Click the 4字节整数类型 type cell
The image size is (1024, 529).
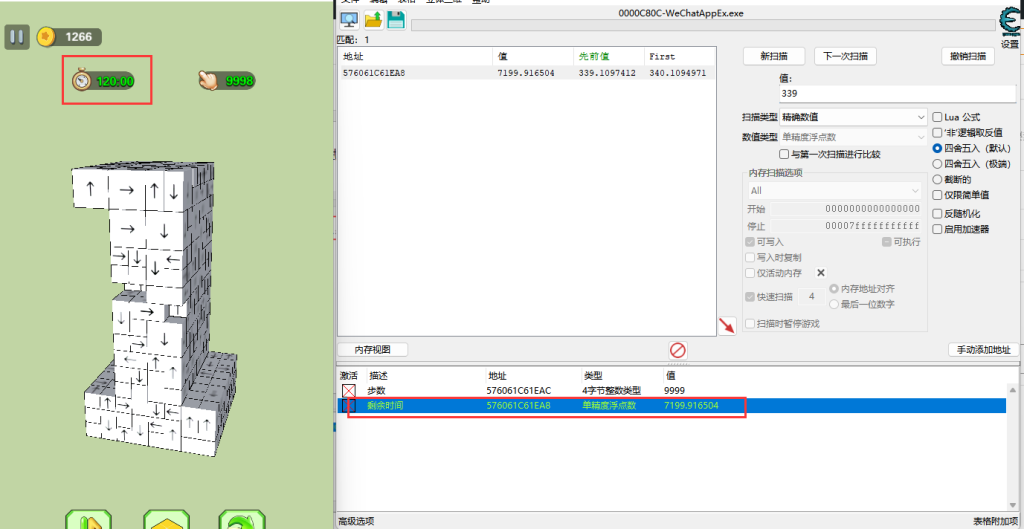[x=613, y=391]
